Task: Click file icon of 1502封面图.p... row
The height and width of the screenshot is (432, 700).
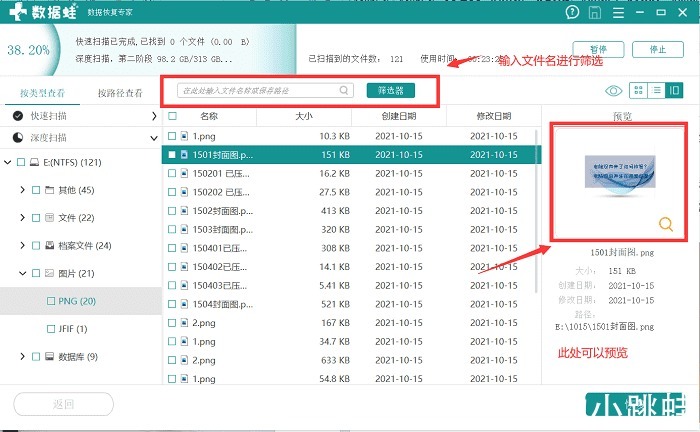Action: [x=184, y=211]
